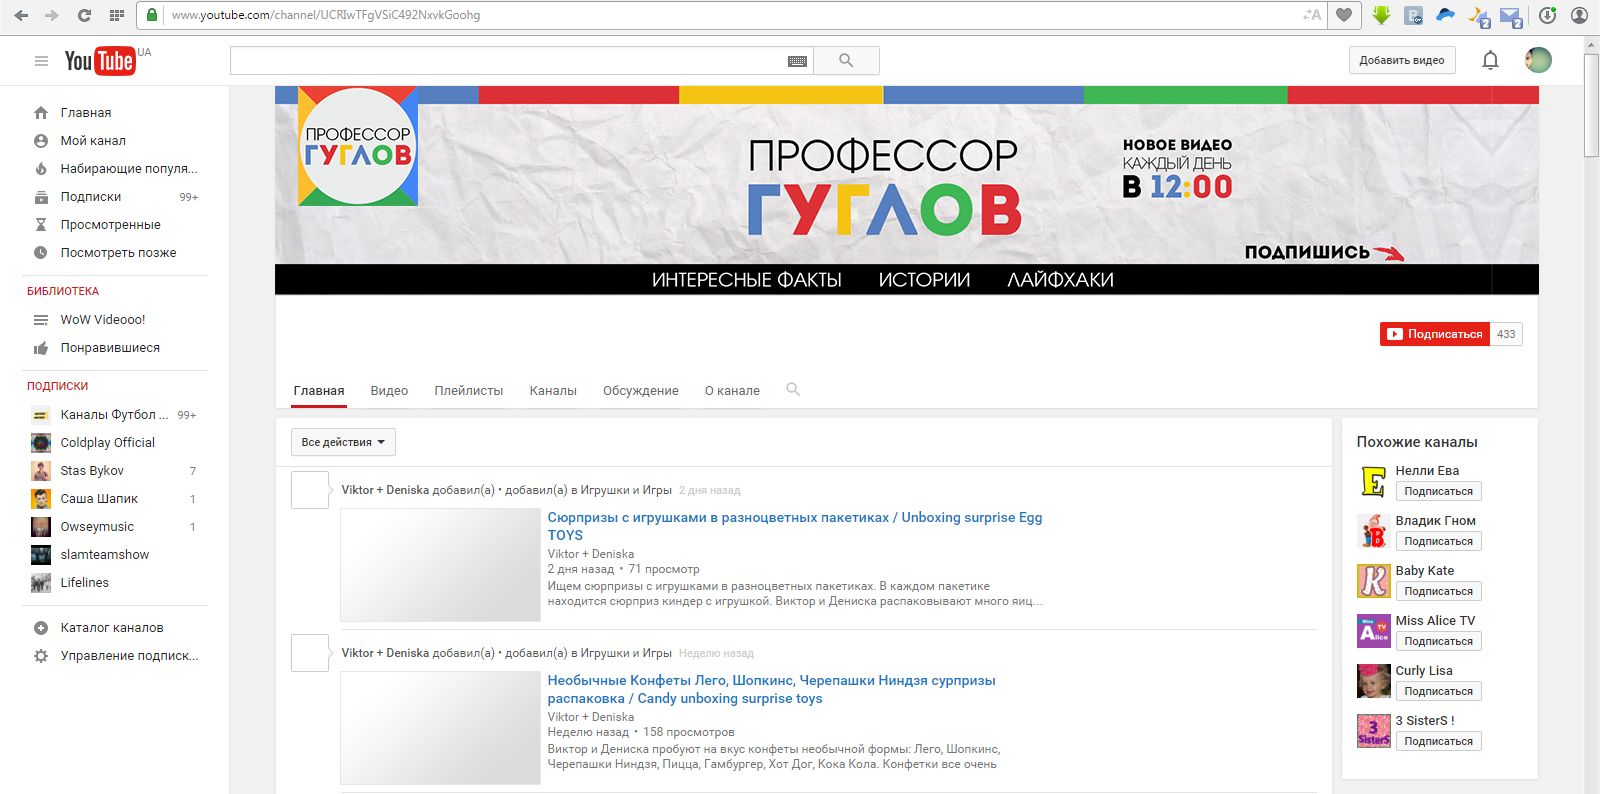Click the thumbnail of the Сюрпризы с игрушками video
Image resolution: width=1600 pixels, height=794 pixels.
click(x=441, y=565)
